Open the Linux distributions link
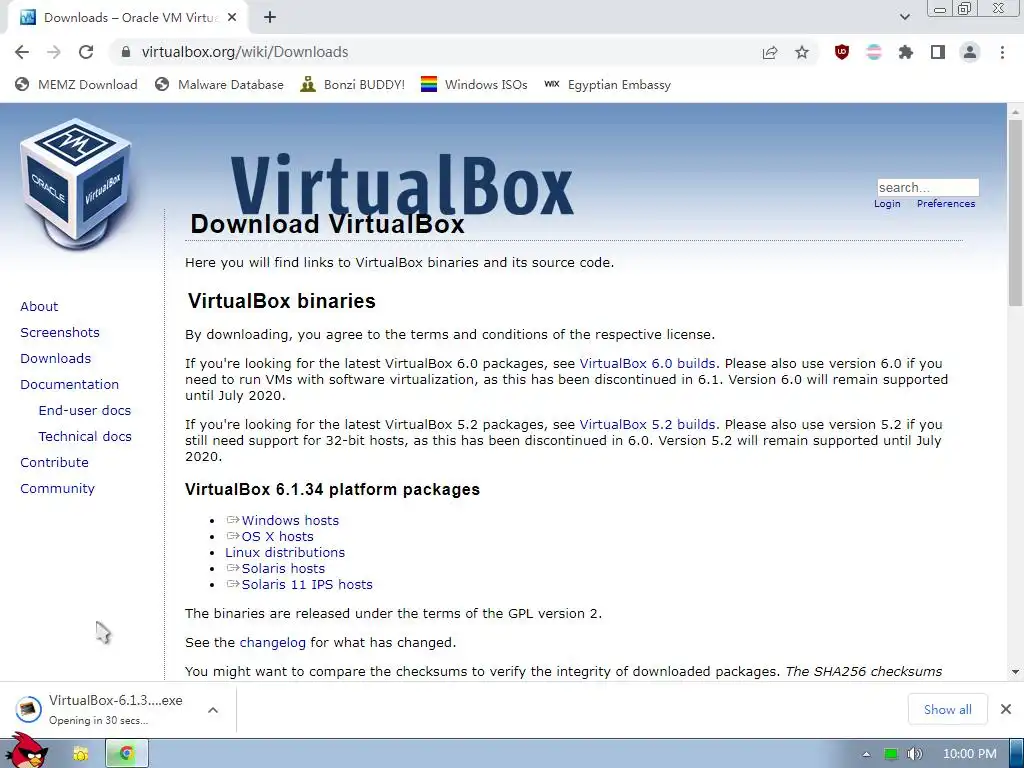Image resolution: width=1024 pixels, height=768 pixels. coord(285,552)
